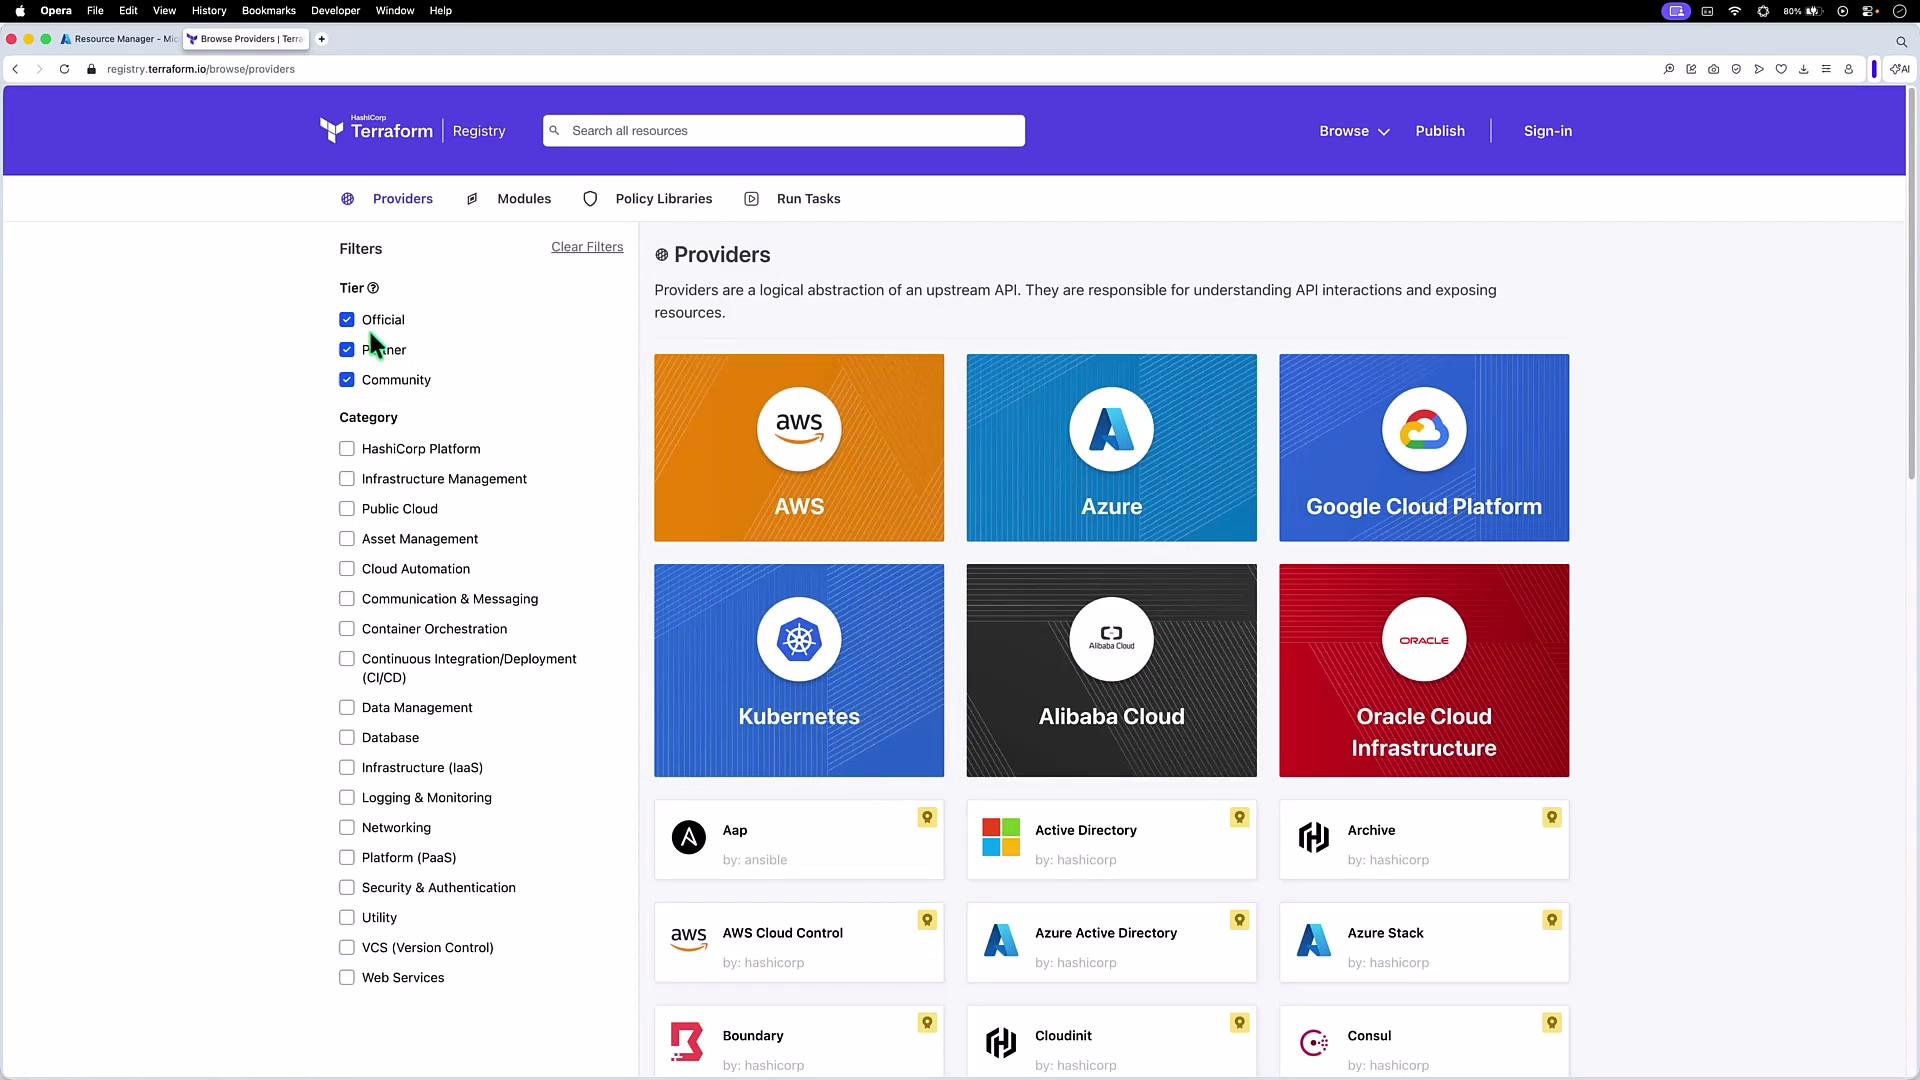Uncheck the Community tier checkbox

pyautogui.click(x=347, y=380)
